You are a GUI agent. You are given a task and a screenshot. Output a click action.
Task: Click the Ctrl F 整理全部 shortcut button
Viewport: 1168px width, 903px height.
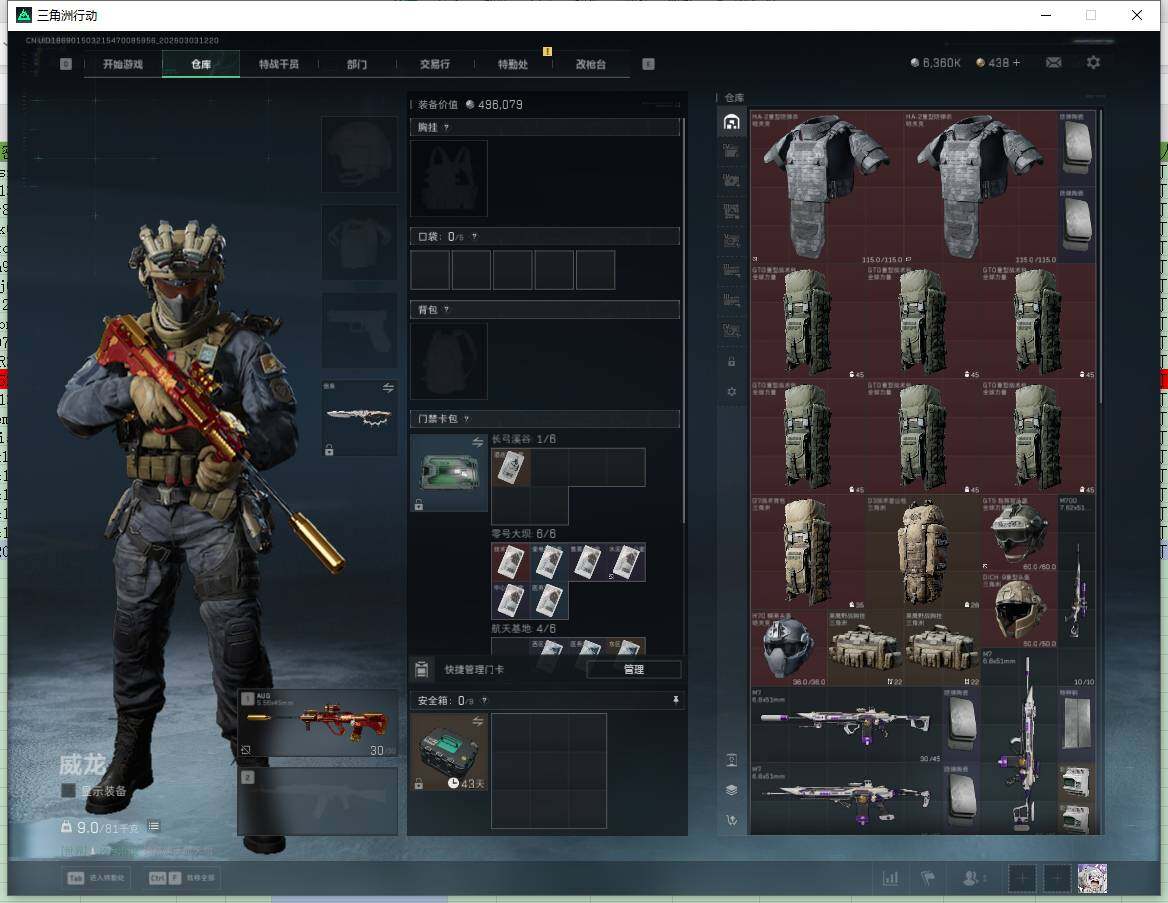pyautogui.click(x=182, y=878)
